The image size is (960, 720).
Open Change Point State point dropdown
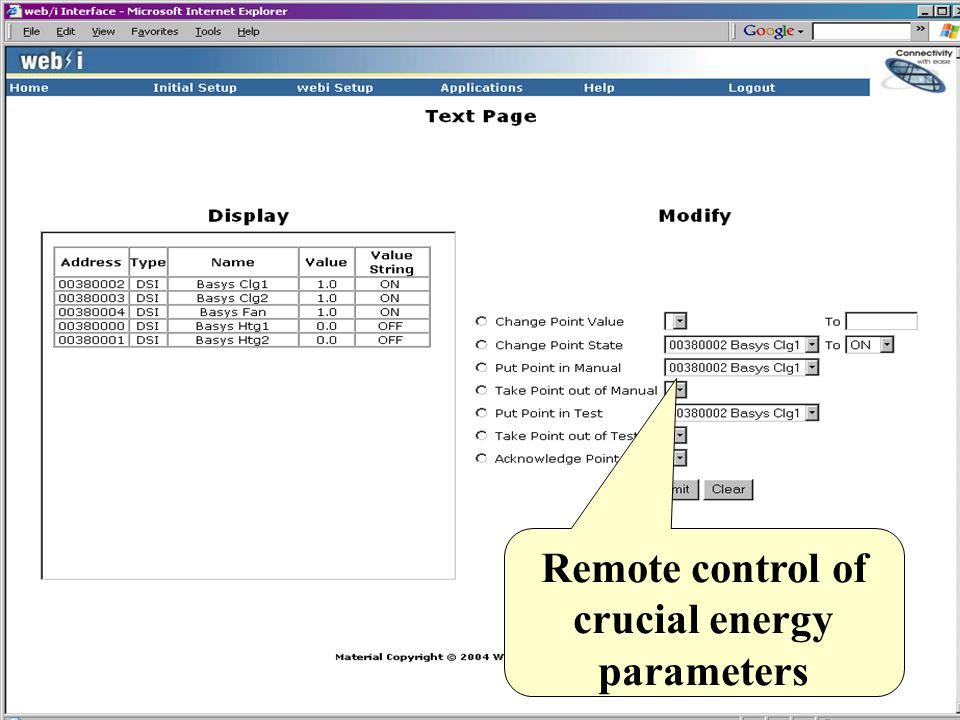tap(741, 345)
